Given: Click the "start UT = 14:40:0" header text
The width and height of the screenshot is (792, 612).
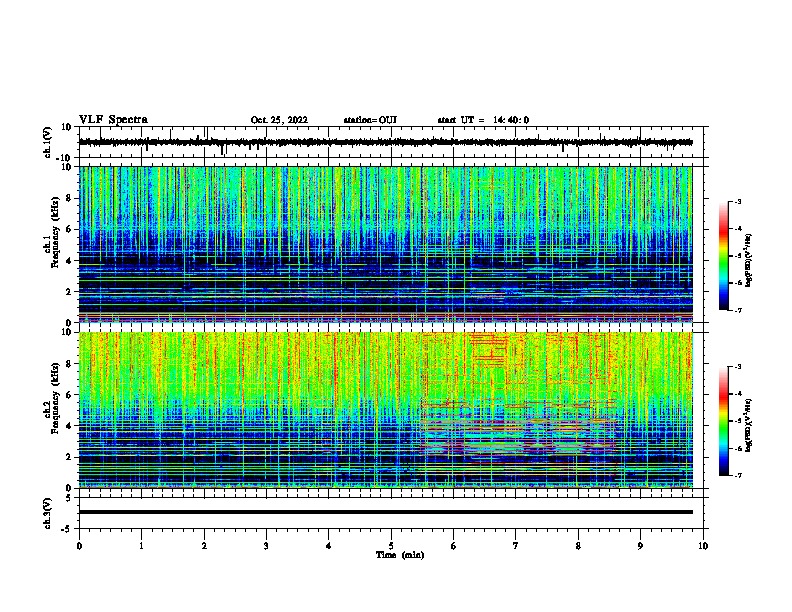Looking at the screenshot, I should coord(483,120).
